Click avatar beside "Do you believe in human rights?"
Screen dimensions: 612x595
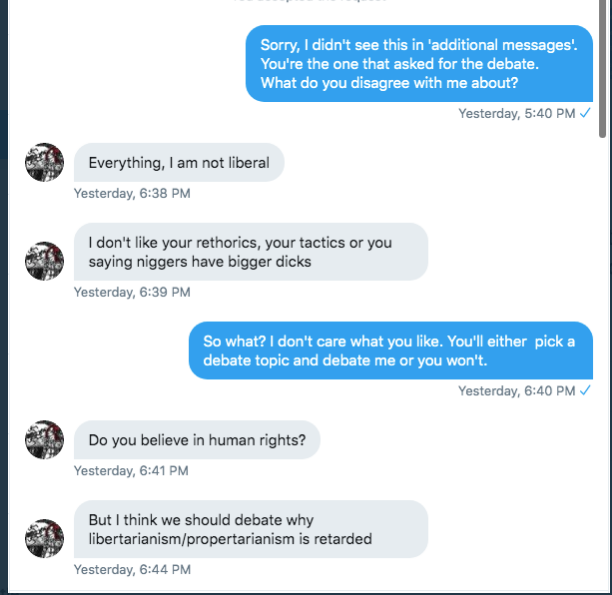tap(44, 439)
